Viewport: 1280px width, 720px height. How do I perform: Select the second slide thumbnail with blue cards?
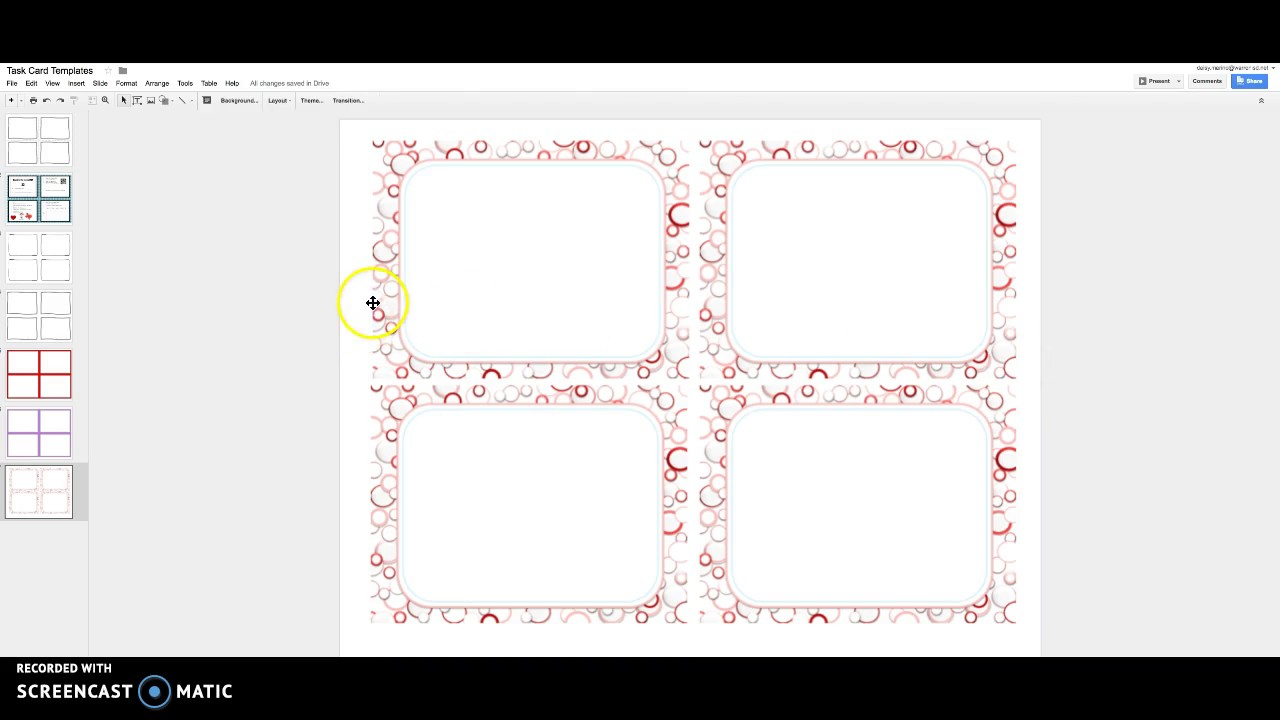[39, 198]
